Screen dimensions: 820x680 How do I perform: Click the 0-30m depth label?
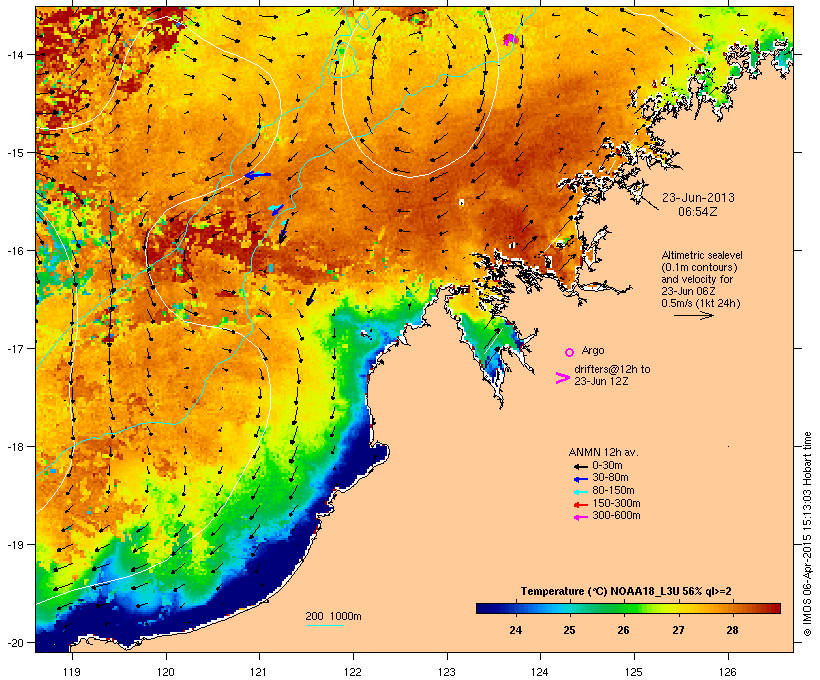tap(607, 466)
